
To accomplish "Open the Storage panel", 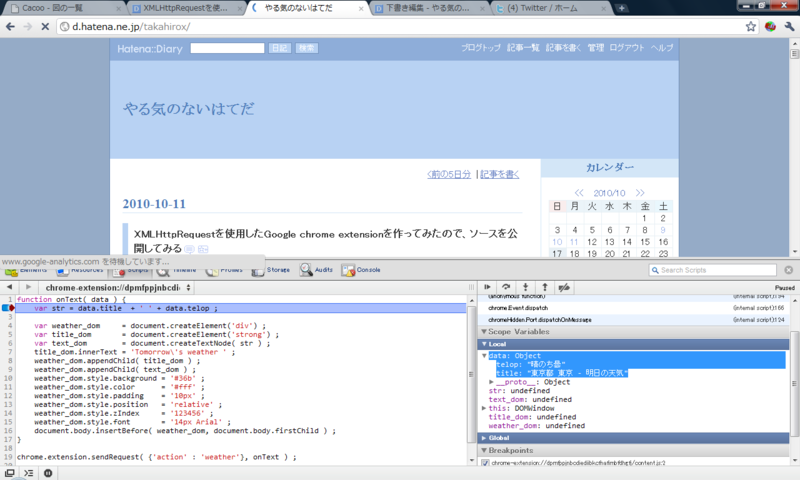I will point(271,270).
